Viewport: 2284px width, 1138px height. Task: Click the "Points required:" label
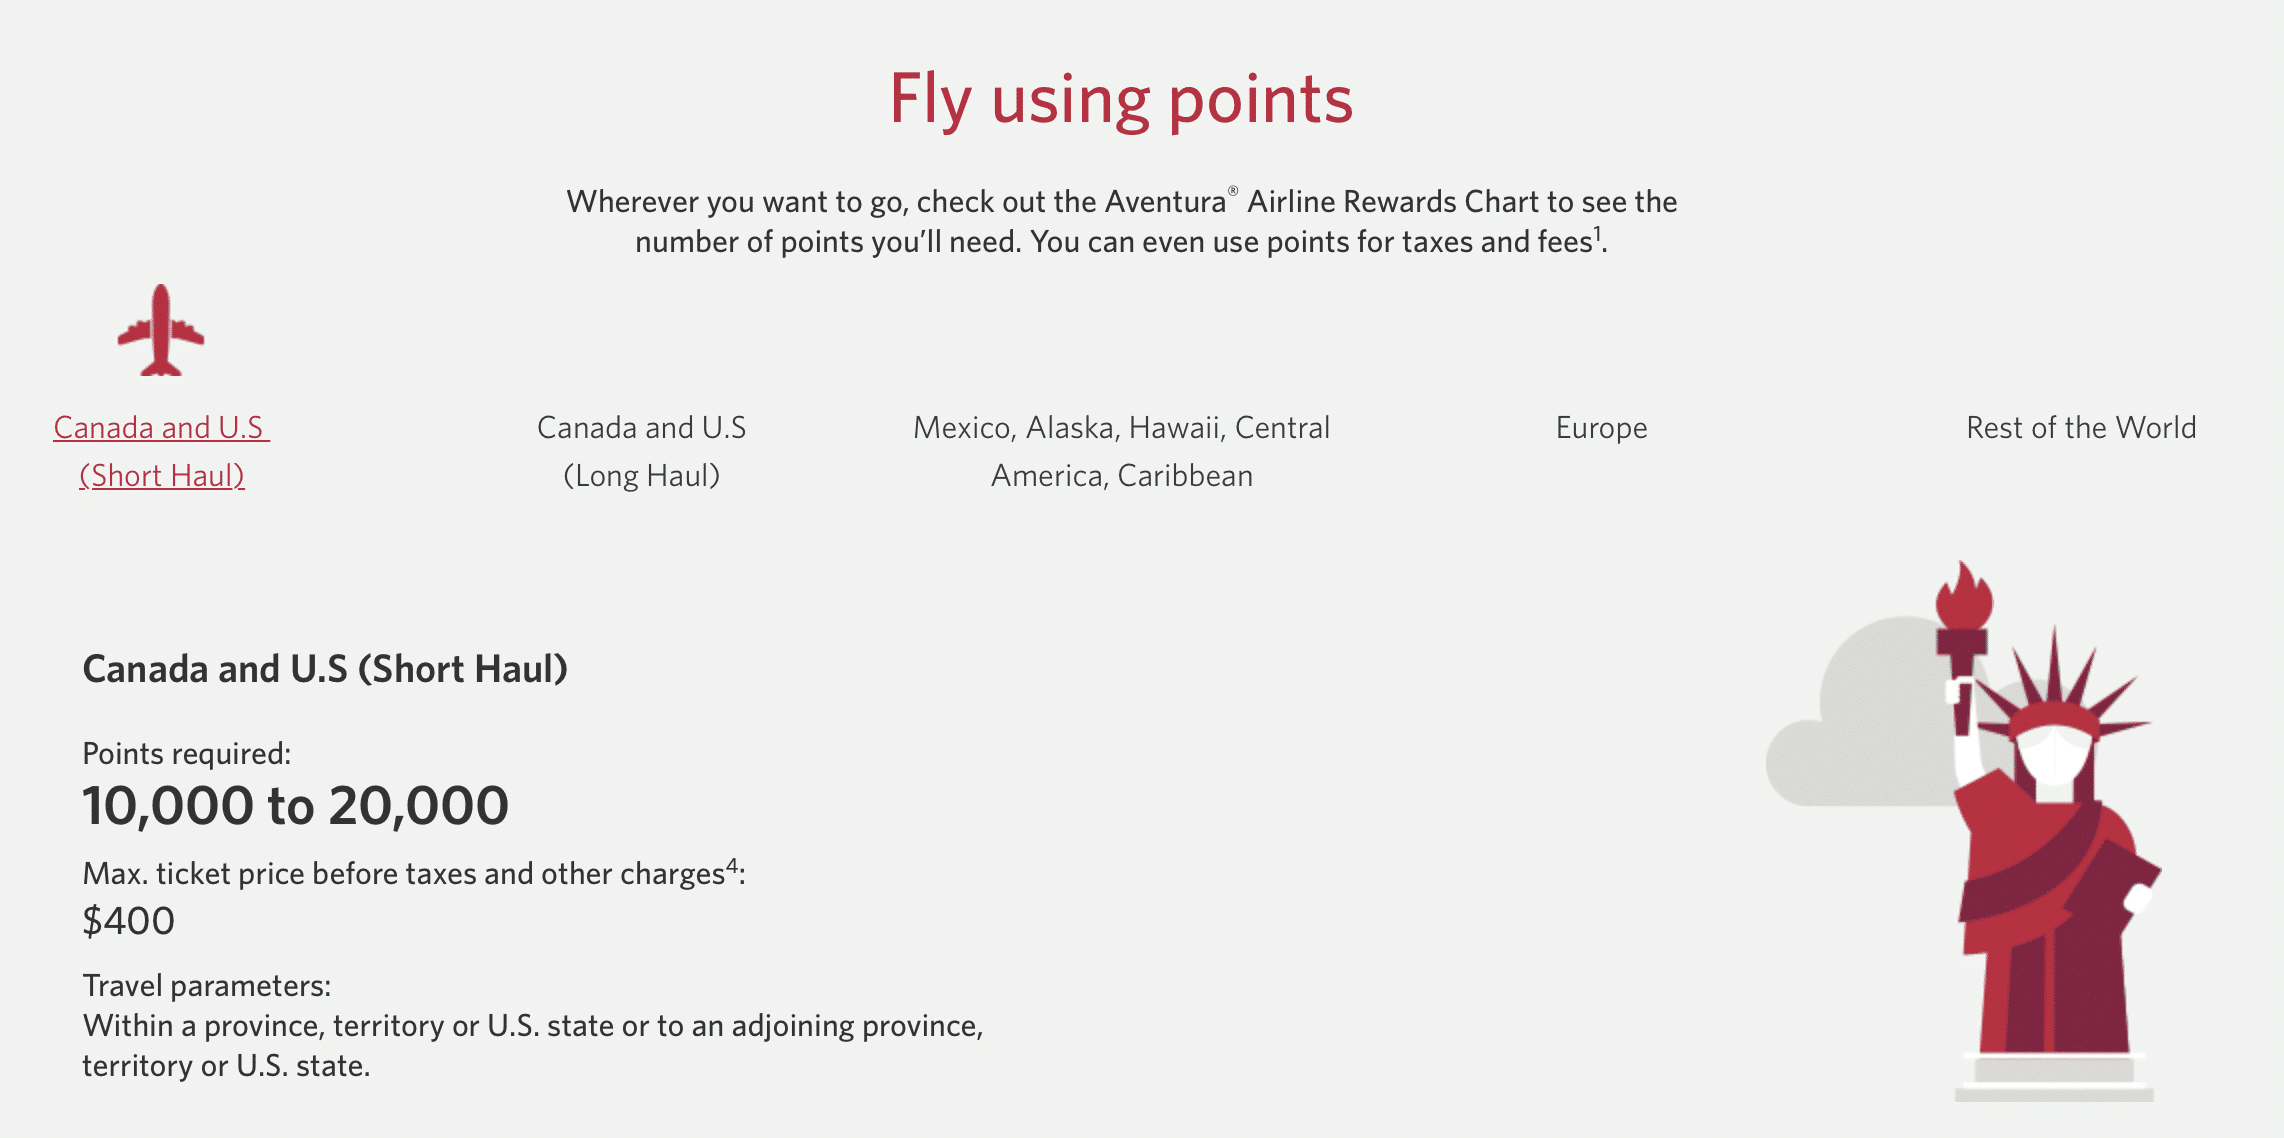pyautogui.click(x=187, y=754)
